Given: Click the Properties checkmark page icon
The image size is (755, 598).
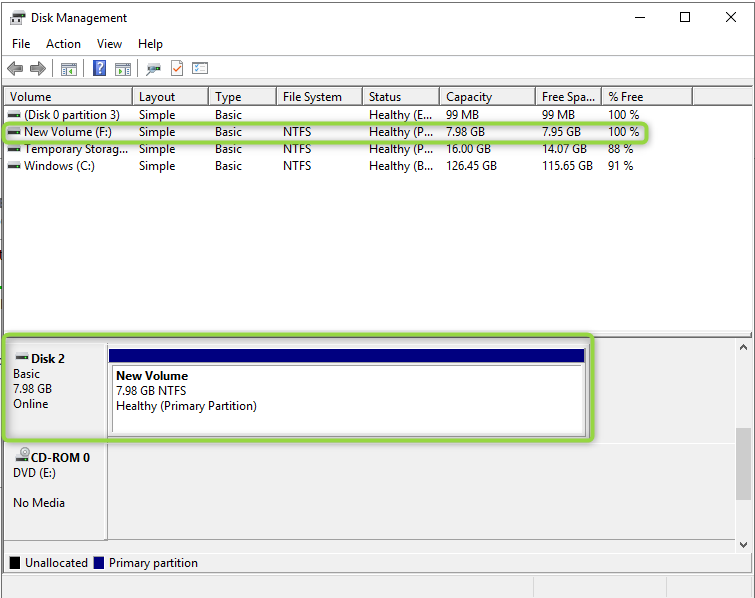Looking at the screenshot, I should (x=177, y=68).
